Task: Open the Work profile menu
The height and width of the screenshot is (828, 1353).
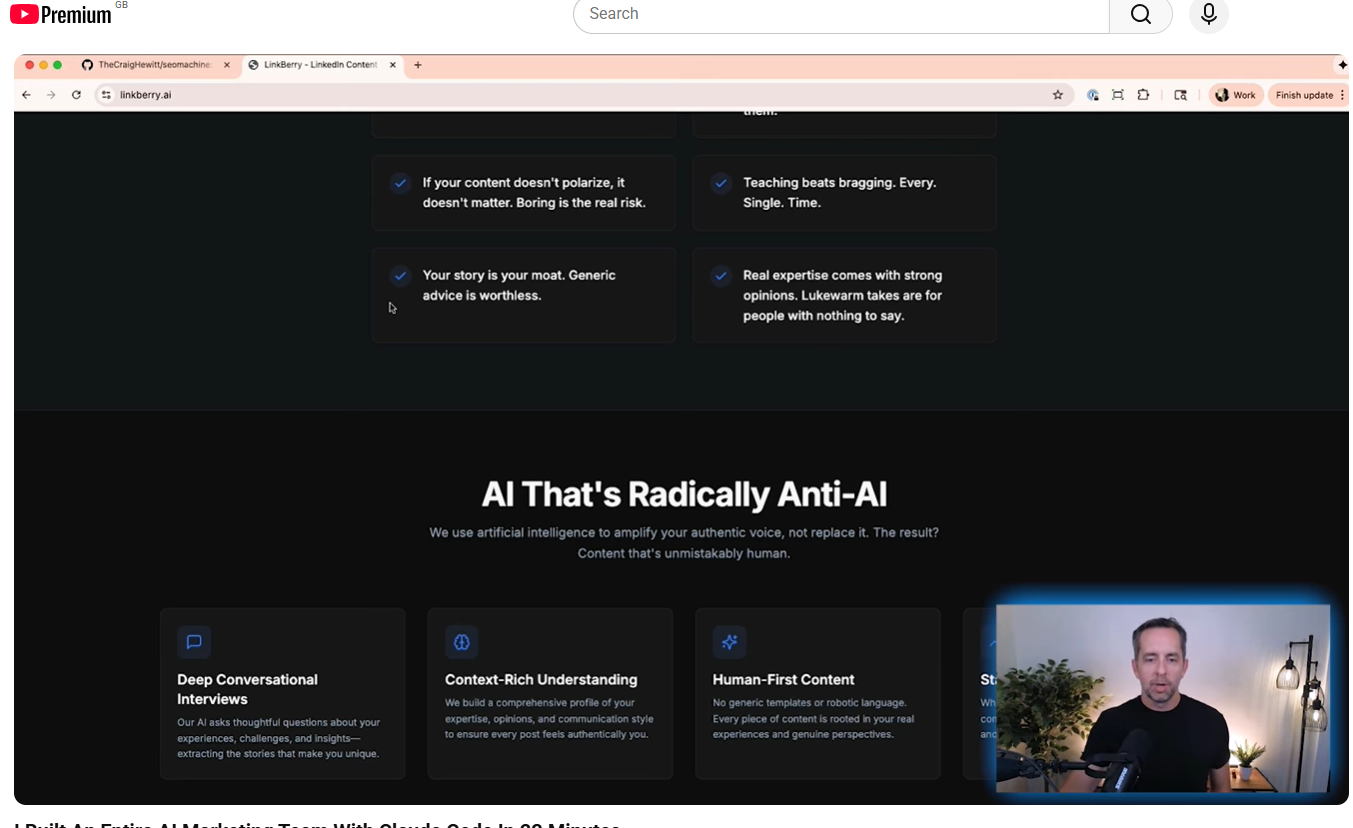Action: pos(1235,95)
